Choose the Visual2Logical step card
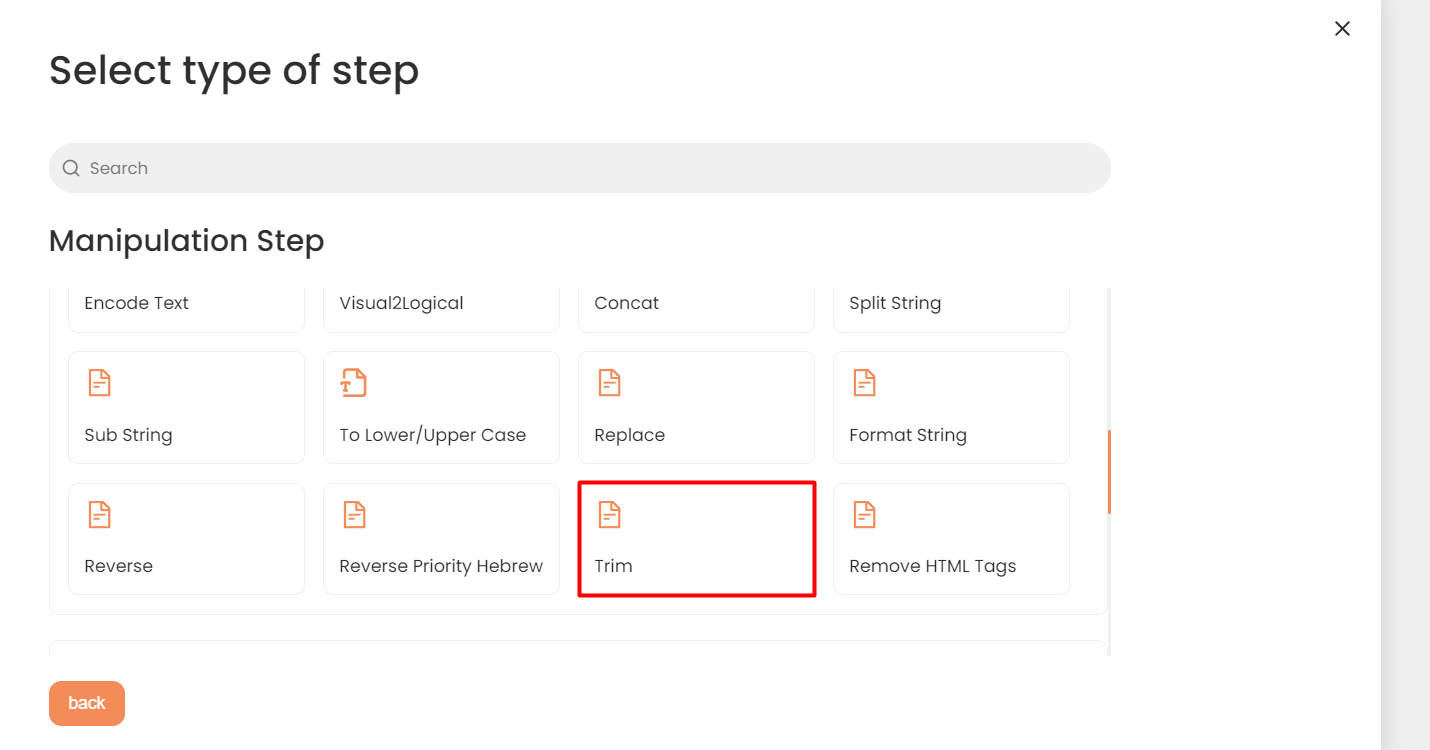Screen dimensions: 1430x750 [x=441, y=310]
